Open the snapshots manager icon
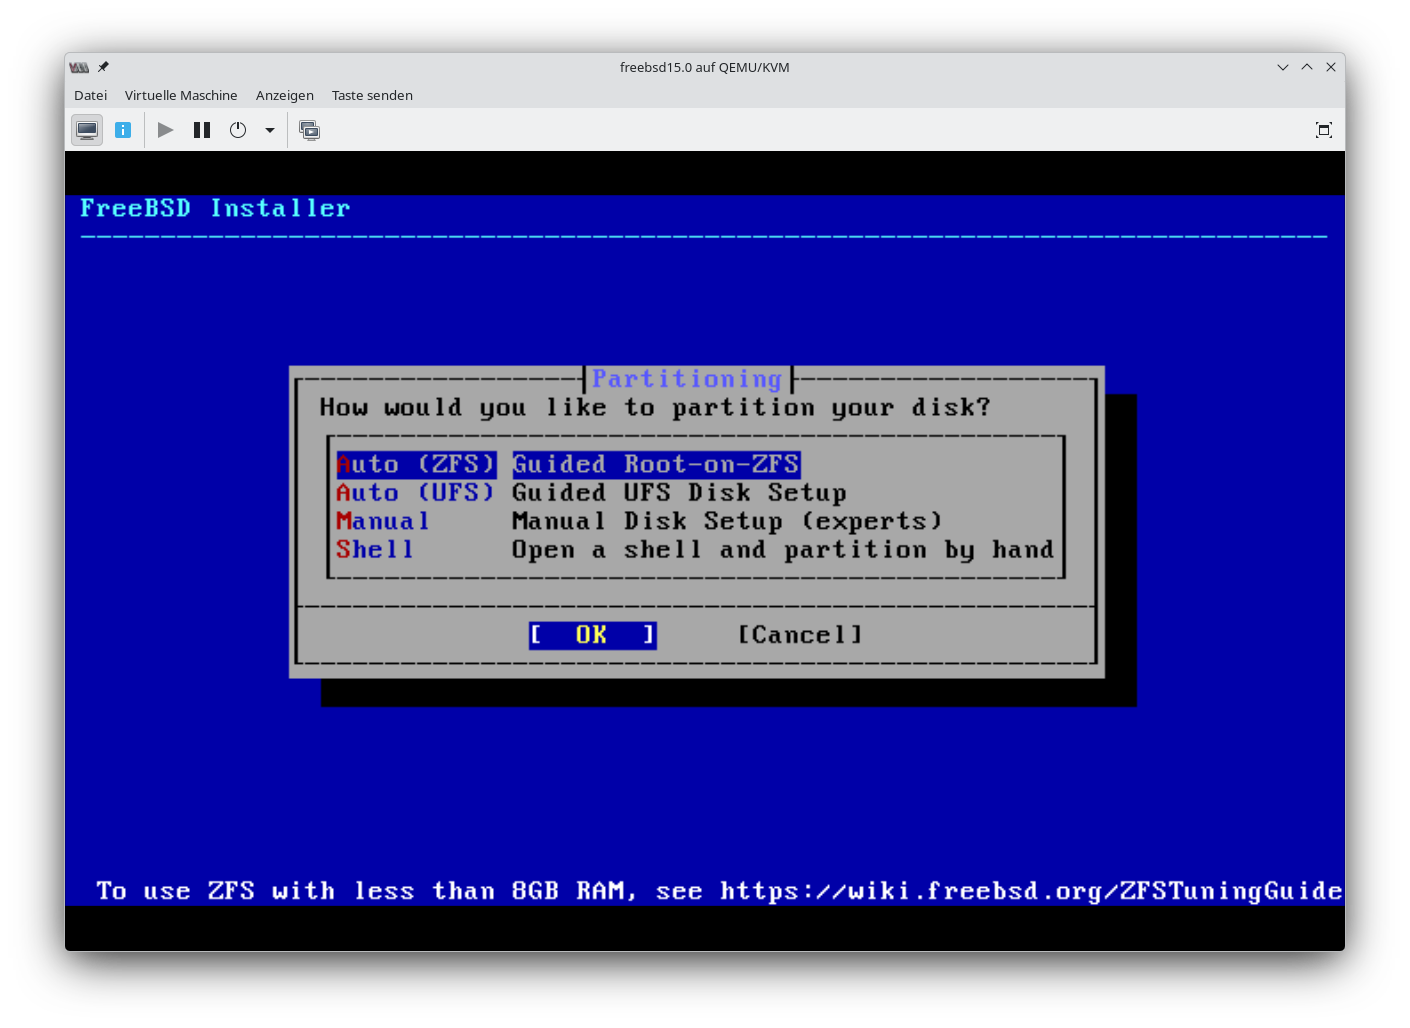The height and width of the screenshot is (1028, 1410). pos(310,130)
